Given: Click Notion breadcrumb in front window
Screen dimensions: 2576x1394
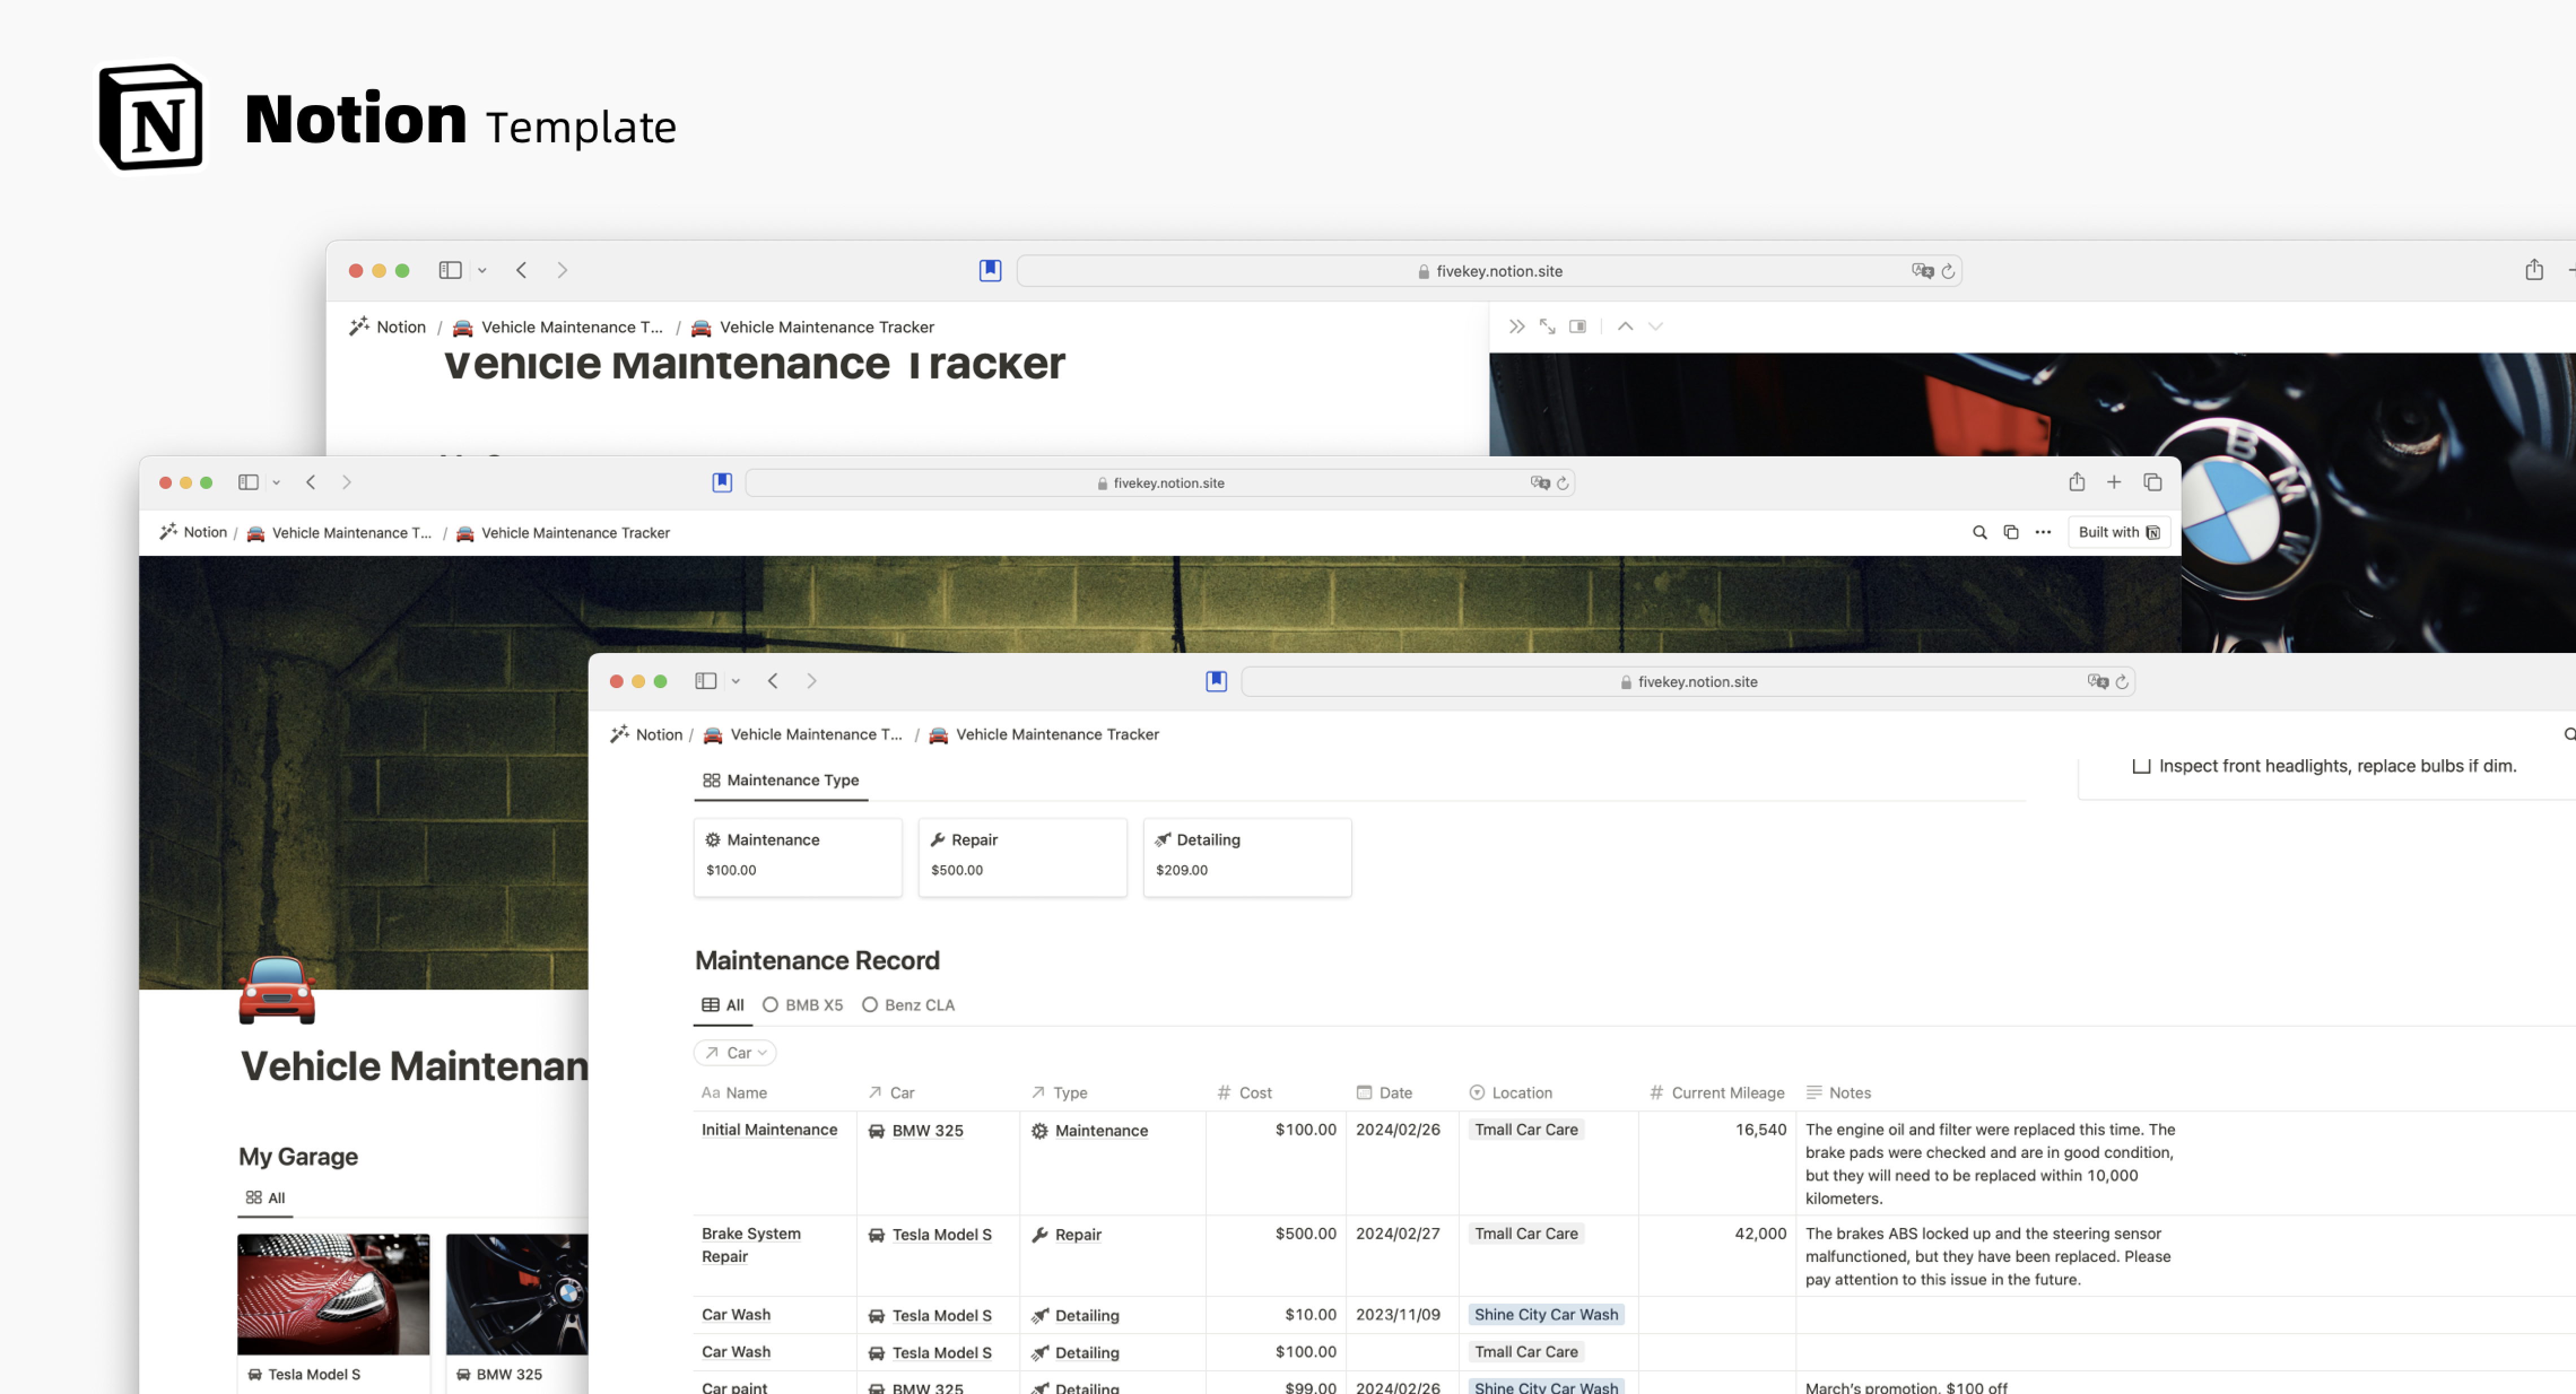Looking at the screenshot, I should tap(647, 734).
